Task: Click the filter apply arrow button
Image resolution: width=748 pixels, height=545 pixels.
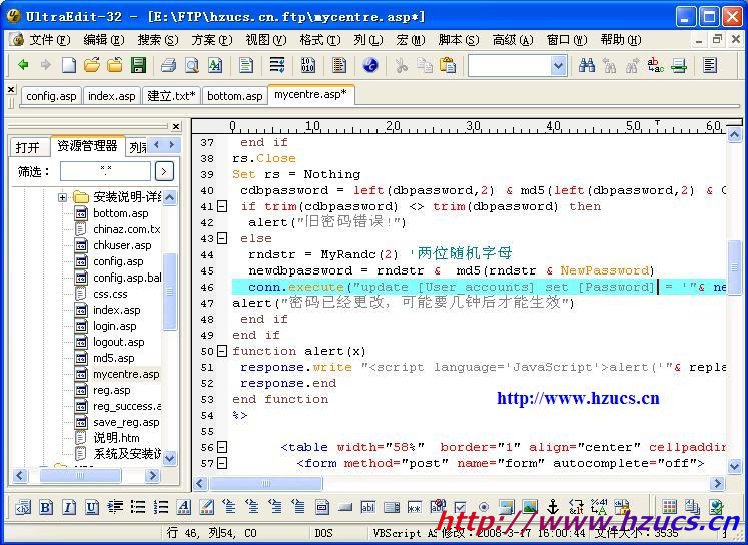Action: [164, 171]
